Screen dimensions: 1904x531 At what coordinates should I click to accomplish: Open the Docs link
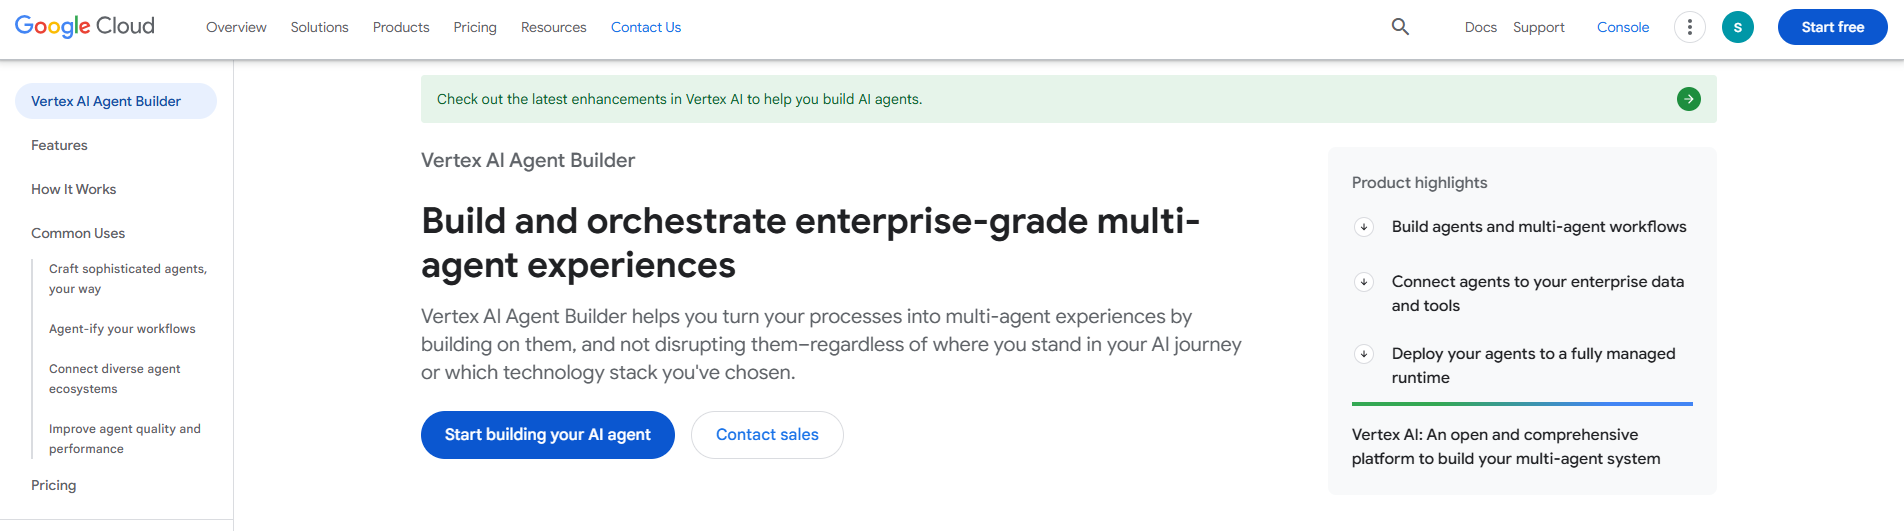1481,27
